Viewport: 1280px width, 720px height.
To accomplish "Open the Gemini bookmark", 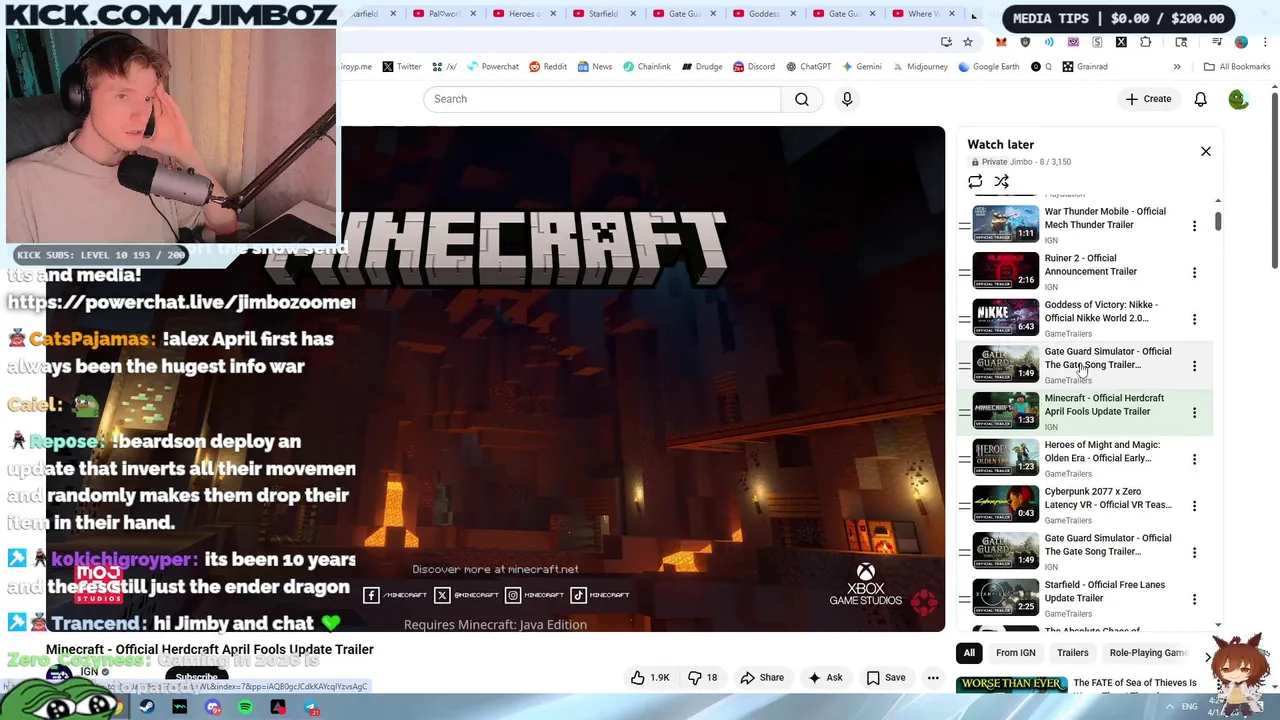I will (861, 67).
